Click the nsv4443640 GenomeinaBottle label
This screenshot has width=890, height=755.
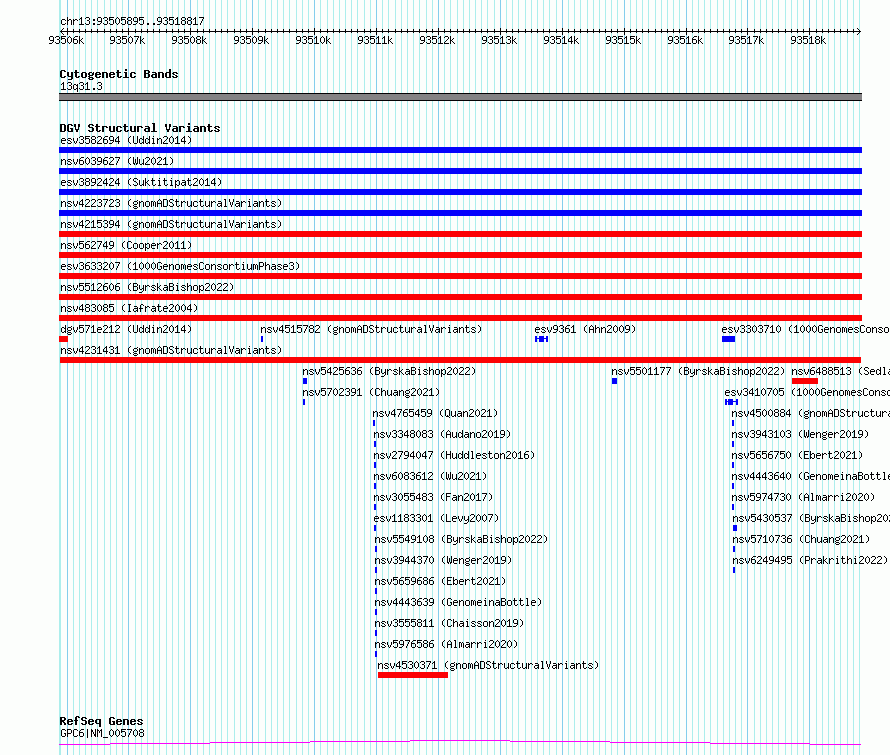pyautogui.click(x=810, y=476)
